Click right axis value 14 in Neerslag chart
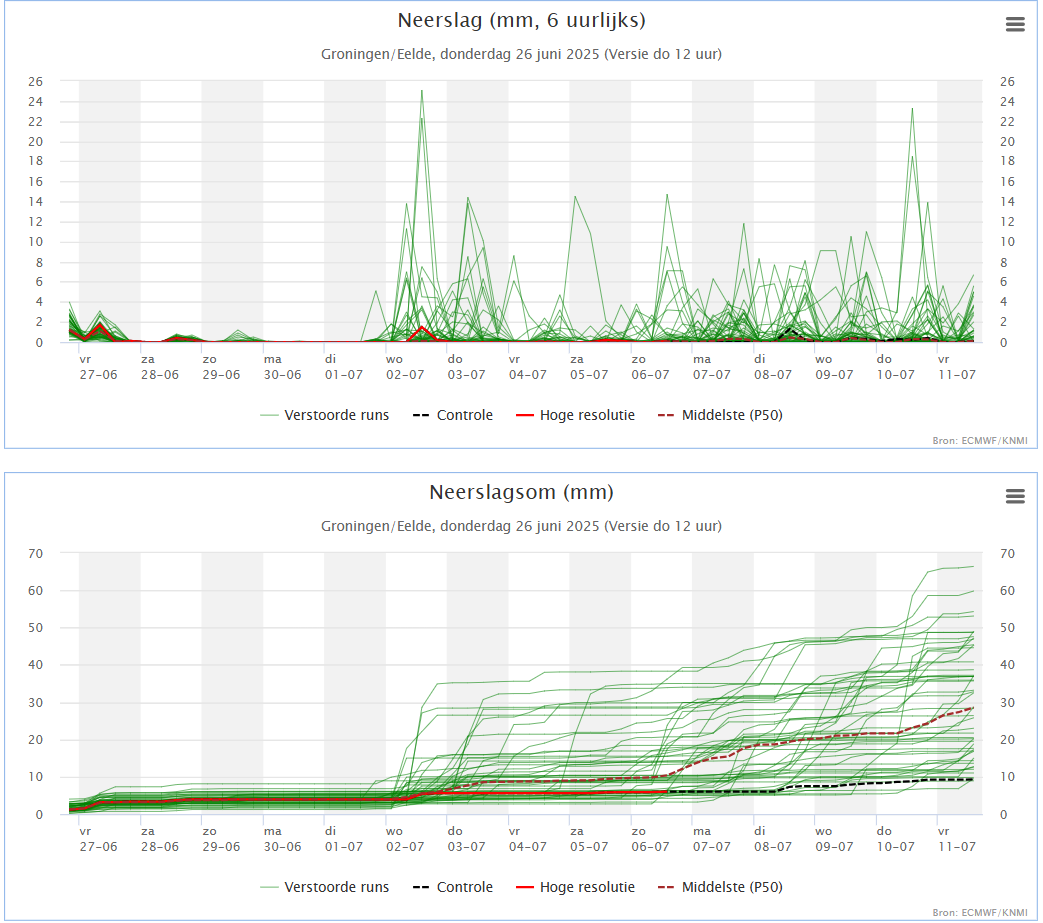Viewport: 1043px width, 923px height. (x=1007, y=201)
